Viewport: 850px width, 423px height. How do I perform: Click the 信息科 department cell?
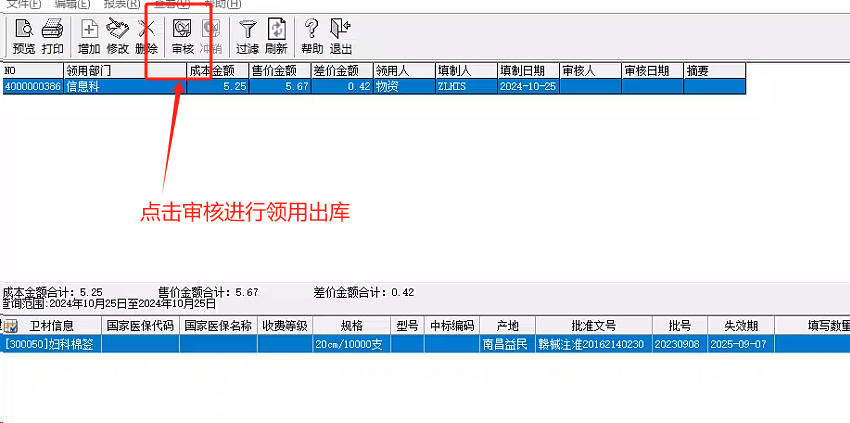tap(125, 86)
